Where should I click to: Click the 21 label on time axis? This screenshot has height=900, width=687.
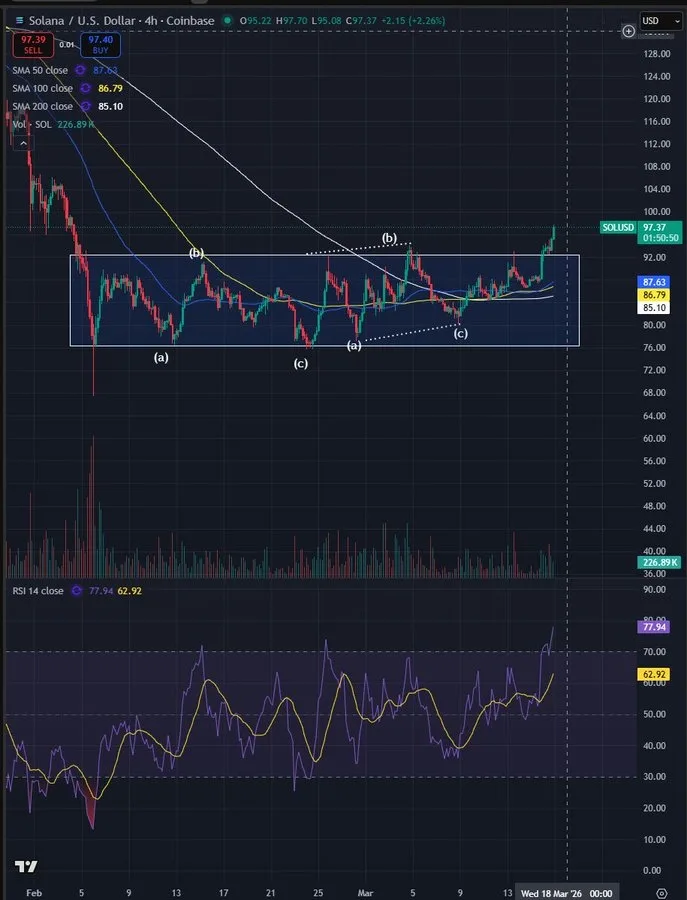point(271,893)
